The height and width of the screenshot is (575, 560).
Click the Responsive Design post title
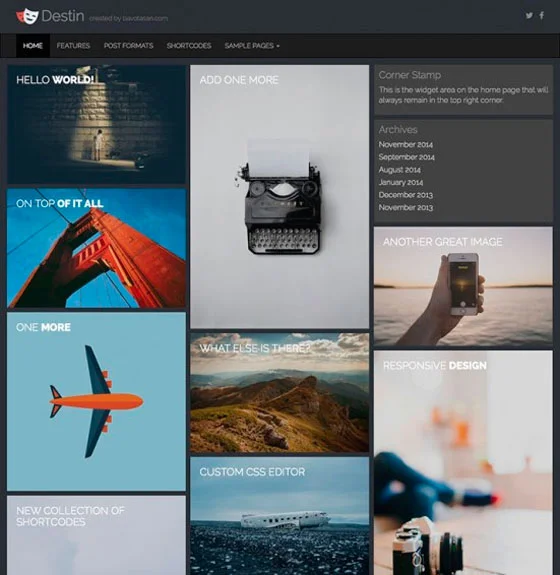[x=435, y=366]
